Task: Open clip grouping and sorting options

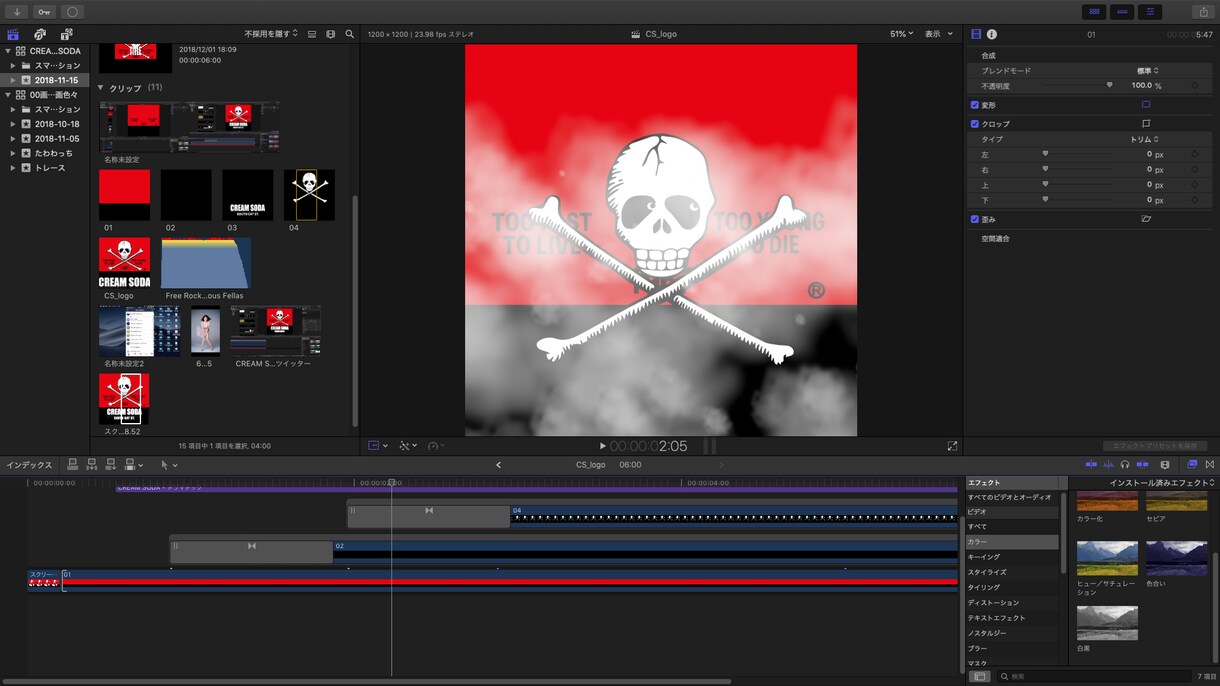Action: [x=330, y=34]
